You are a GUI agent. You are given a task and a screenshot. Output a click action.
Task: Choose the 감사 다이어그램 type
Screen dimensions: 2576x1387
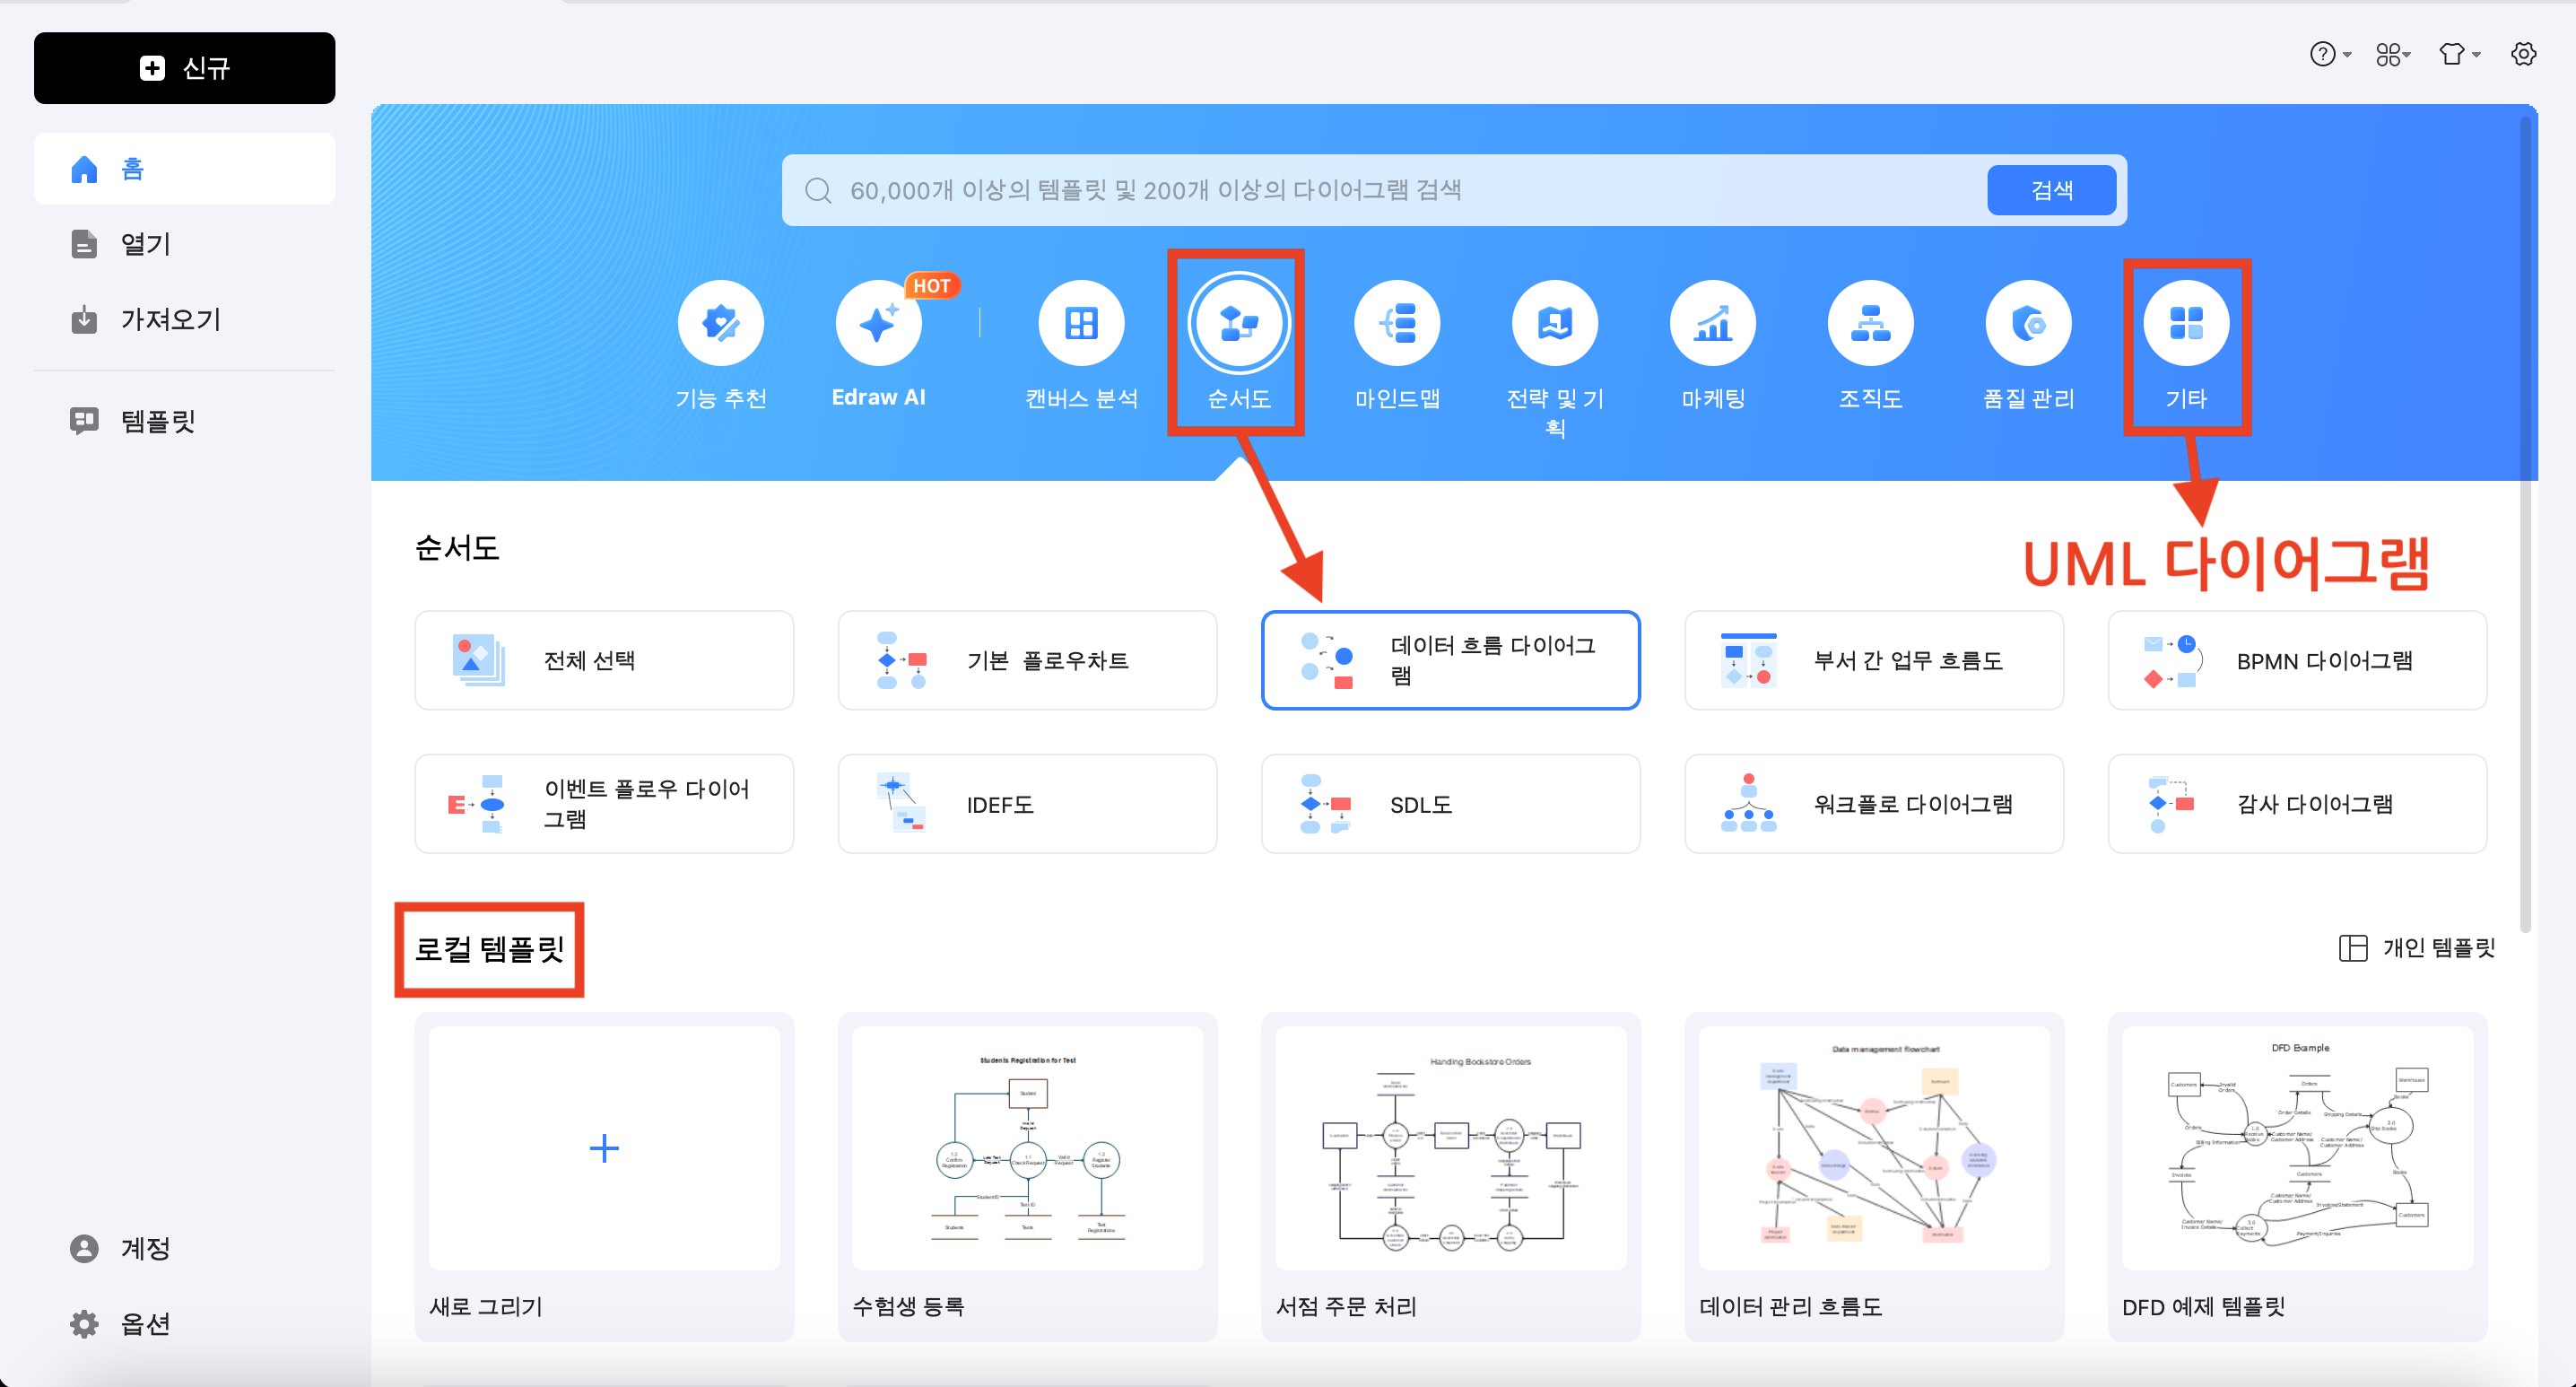point(2297,804)
